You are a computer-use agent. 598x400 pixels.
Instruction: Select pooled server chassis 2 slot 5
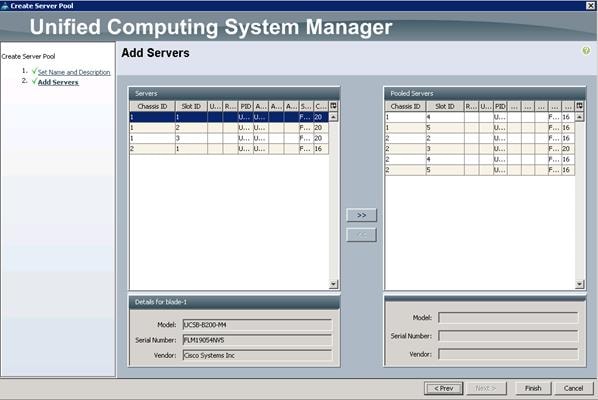coord(480,170)
